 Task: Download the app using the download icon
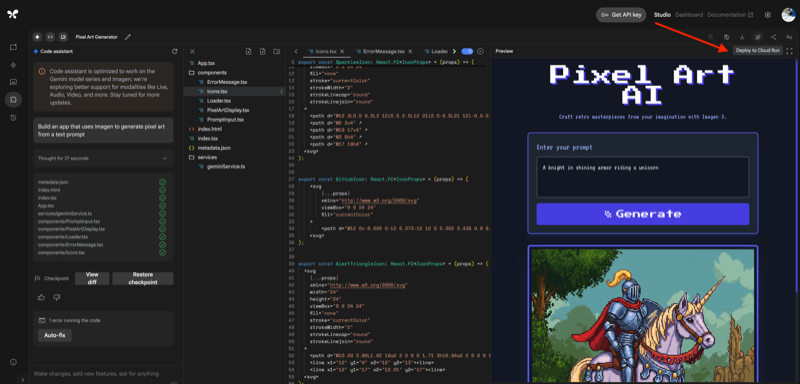tap(742, 37)
